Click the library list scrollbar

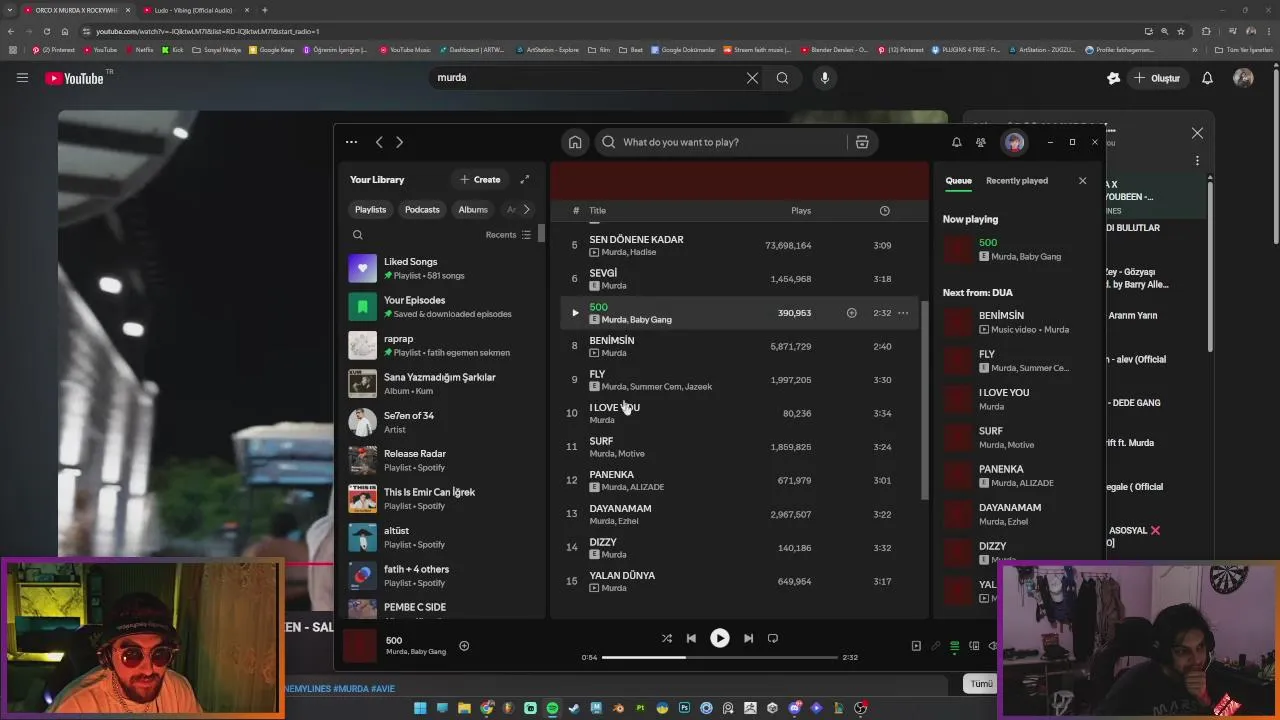tap(541, 233)
